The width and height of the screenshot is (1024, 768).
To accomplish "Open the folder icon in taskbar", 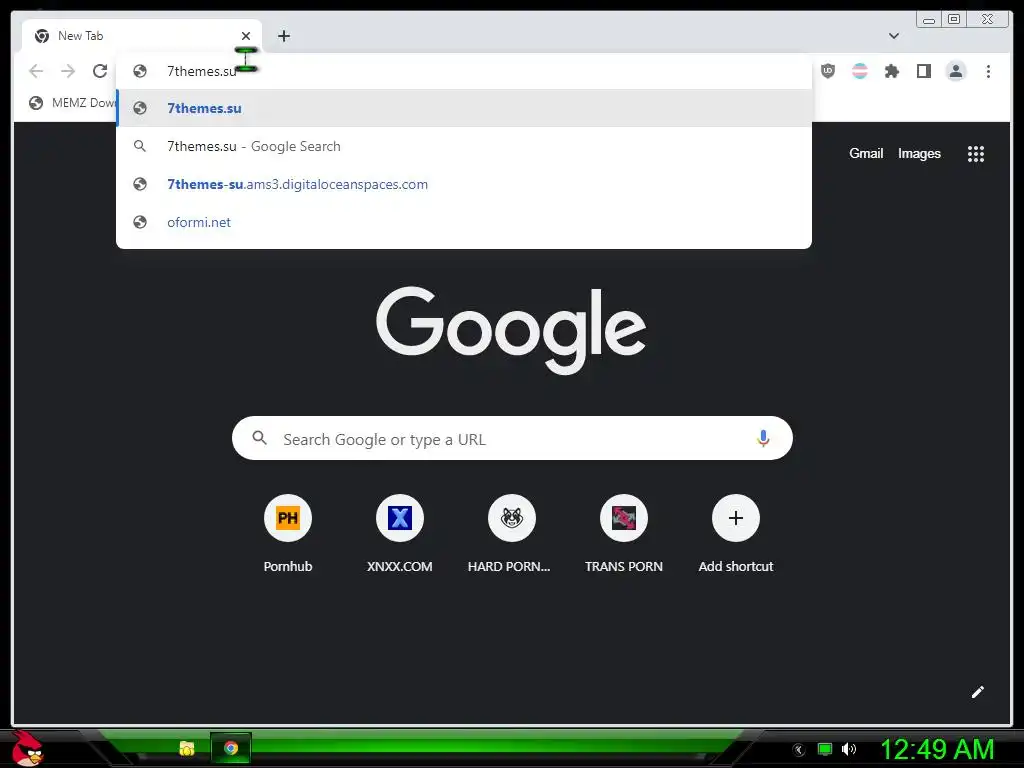I will [x=187, y=748].
